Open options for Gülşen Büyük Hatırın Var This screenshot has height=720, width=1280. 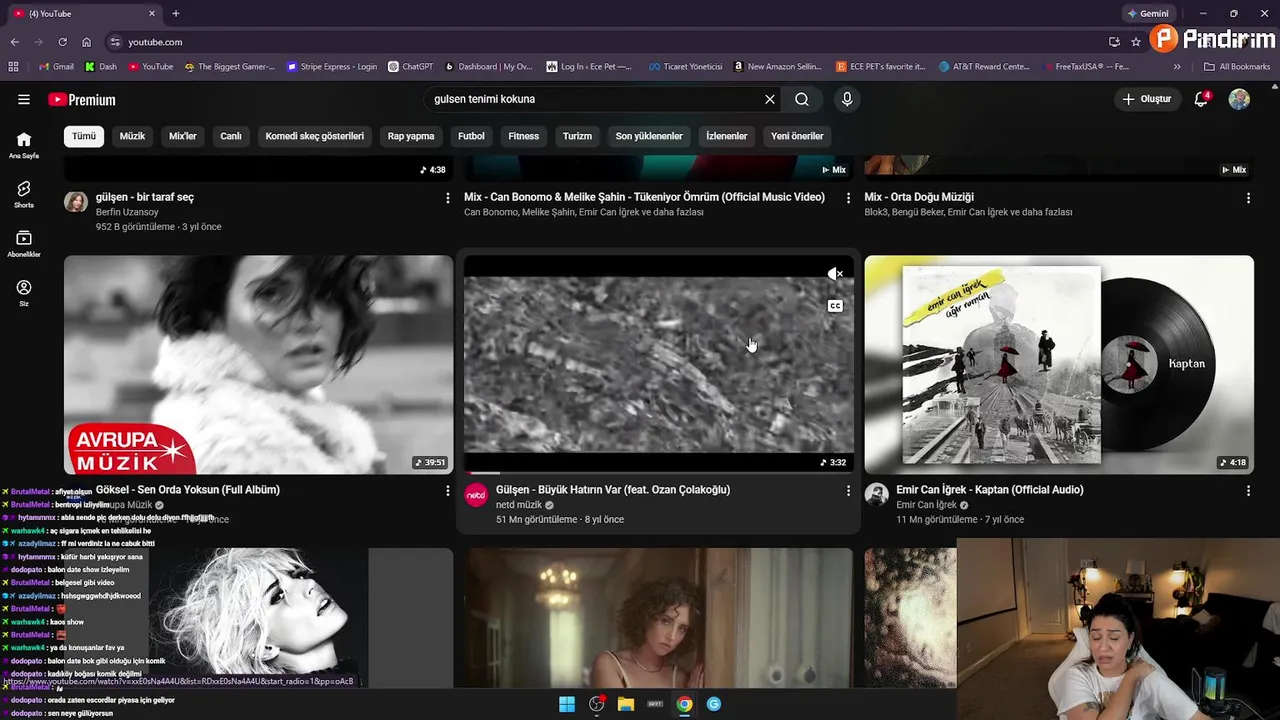(848, 491)
